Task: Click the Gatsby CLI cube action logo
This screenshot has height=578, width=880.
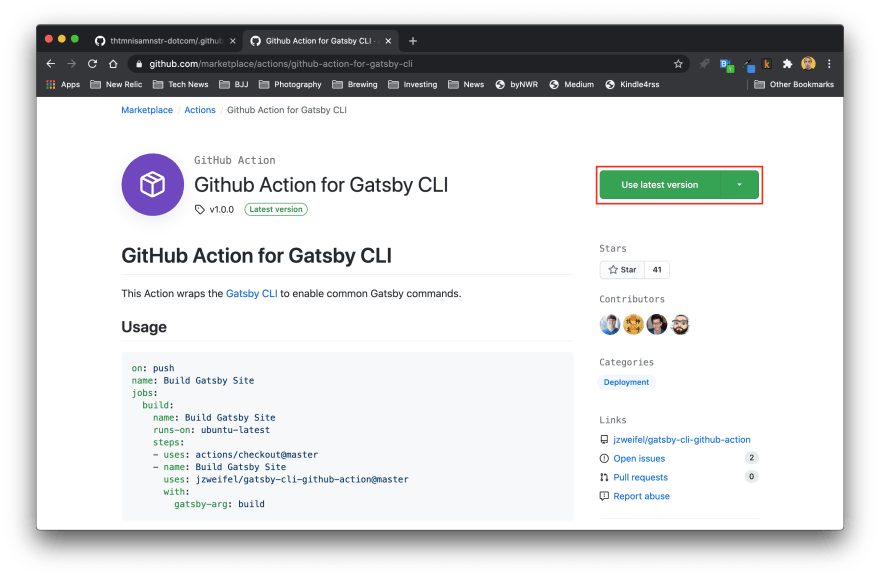Action: (152, 185)
